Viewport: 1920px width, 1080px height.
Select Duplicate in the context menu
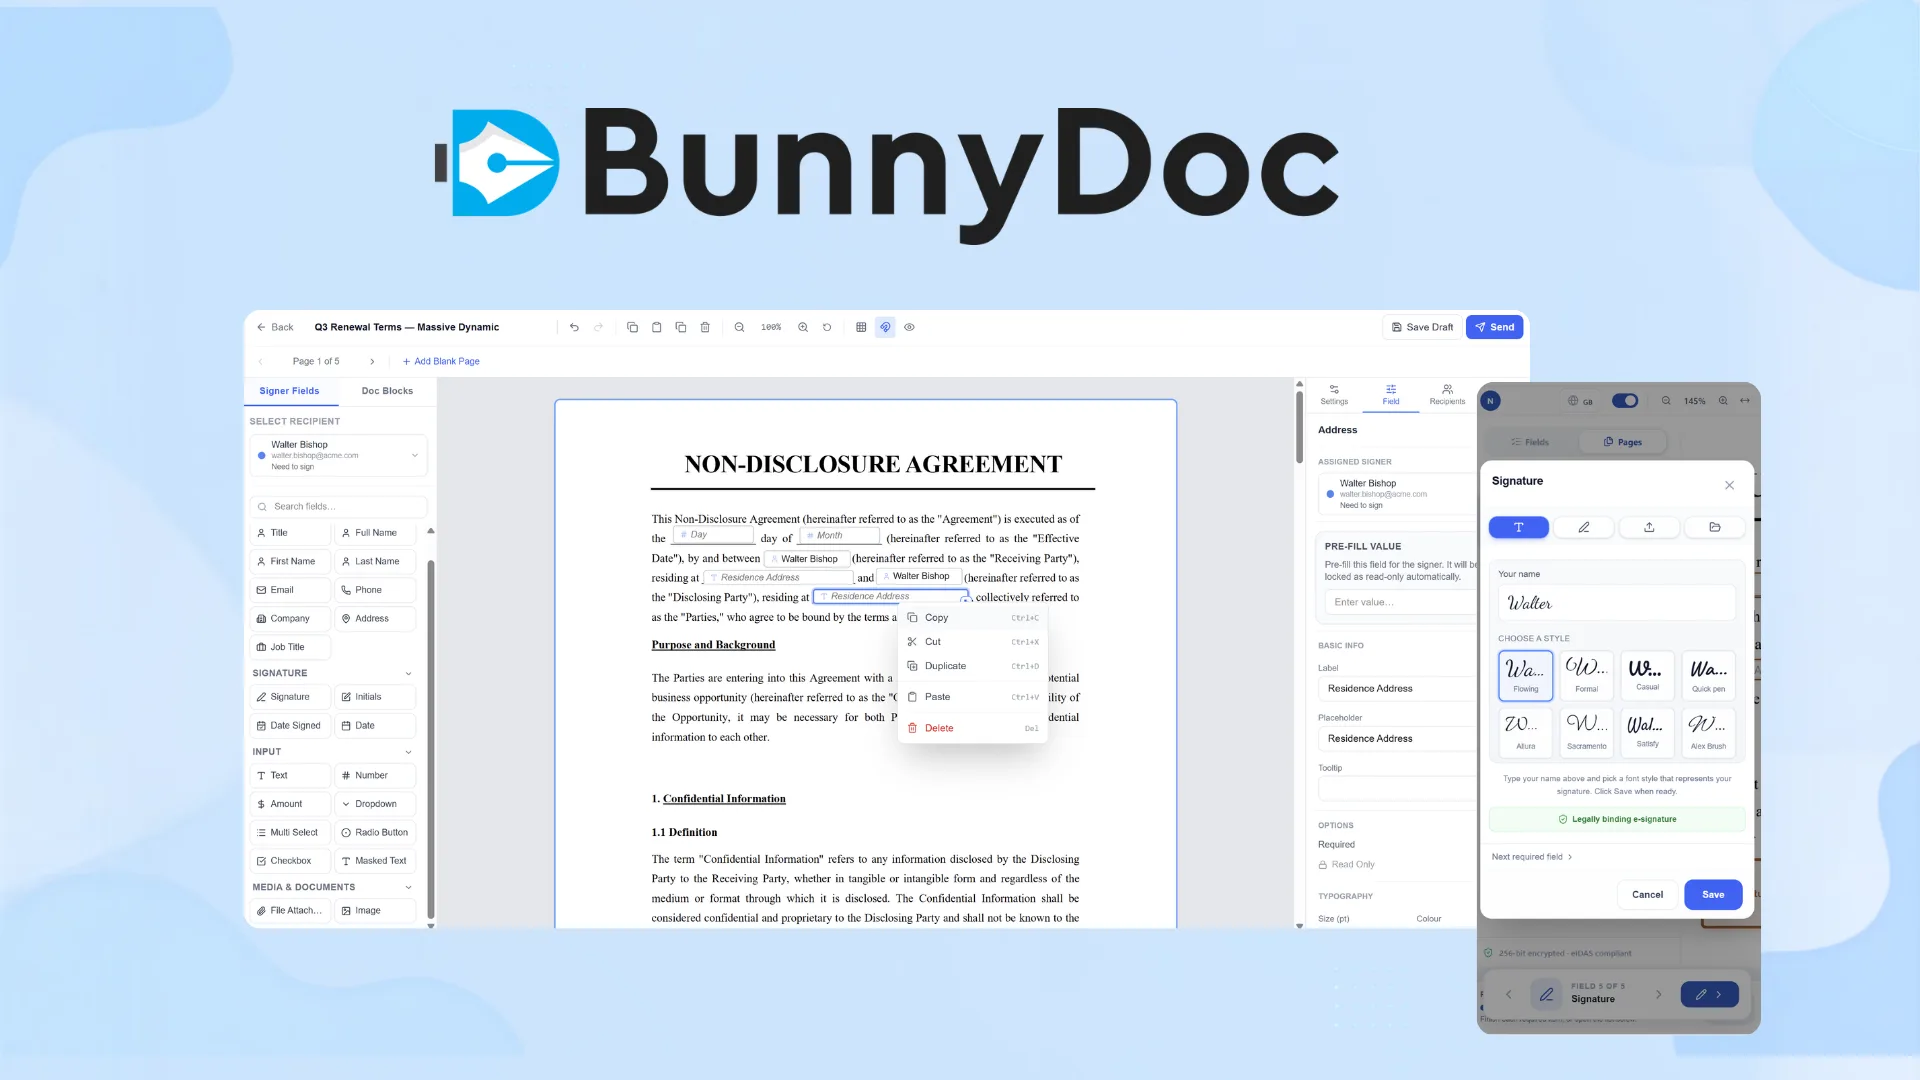(973, 666)
